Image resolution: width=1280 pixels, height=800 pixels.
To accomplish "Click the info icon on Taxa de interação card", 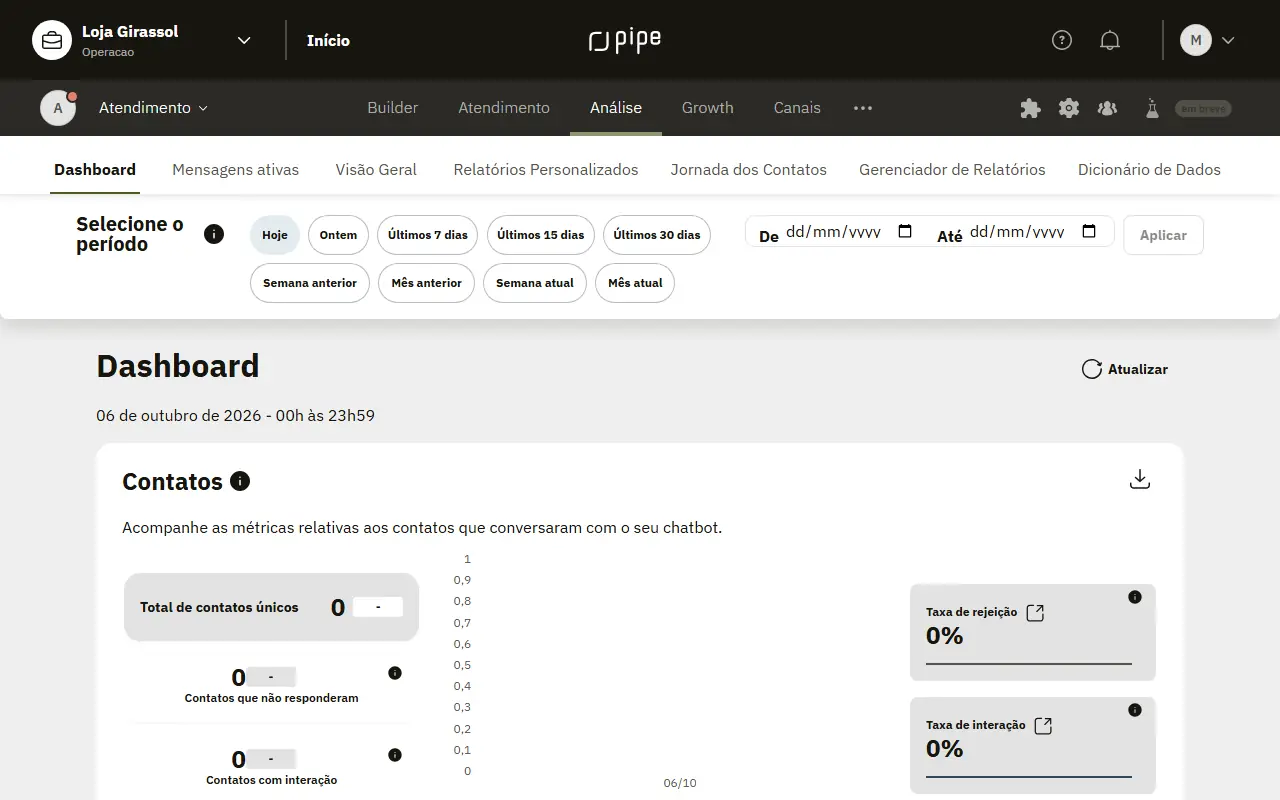I will [1135, 710].
